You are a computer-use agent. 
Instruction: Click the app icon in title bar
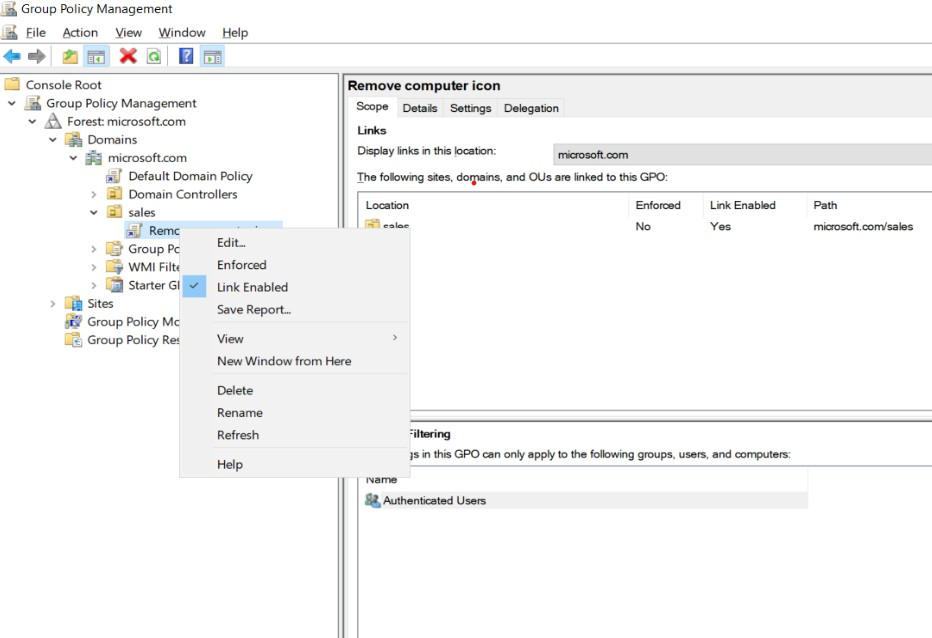coord(9,9)
